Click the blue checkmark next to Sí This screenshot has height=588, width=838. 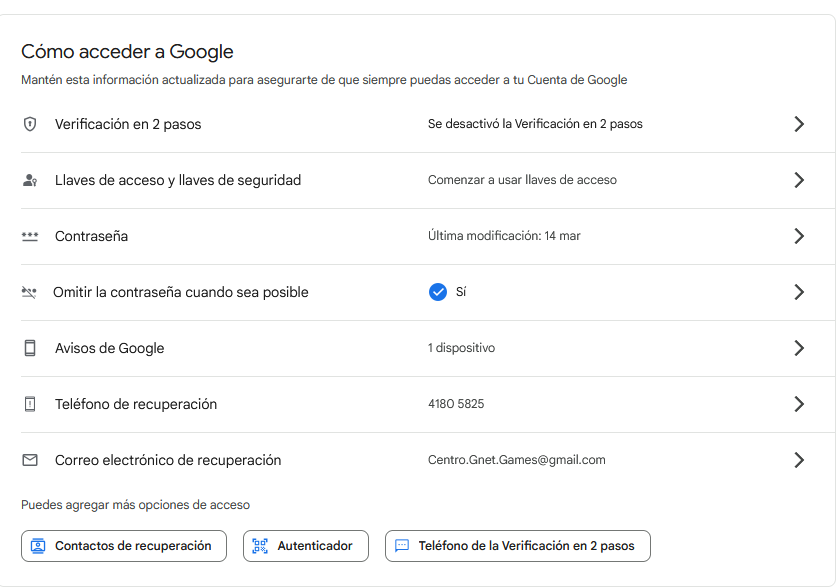[x=437, y=292]
